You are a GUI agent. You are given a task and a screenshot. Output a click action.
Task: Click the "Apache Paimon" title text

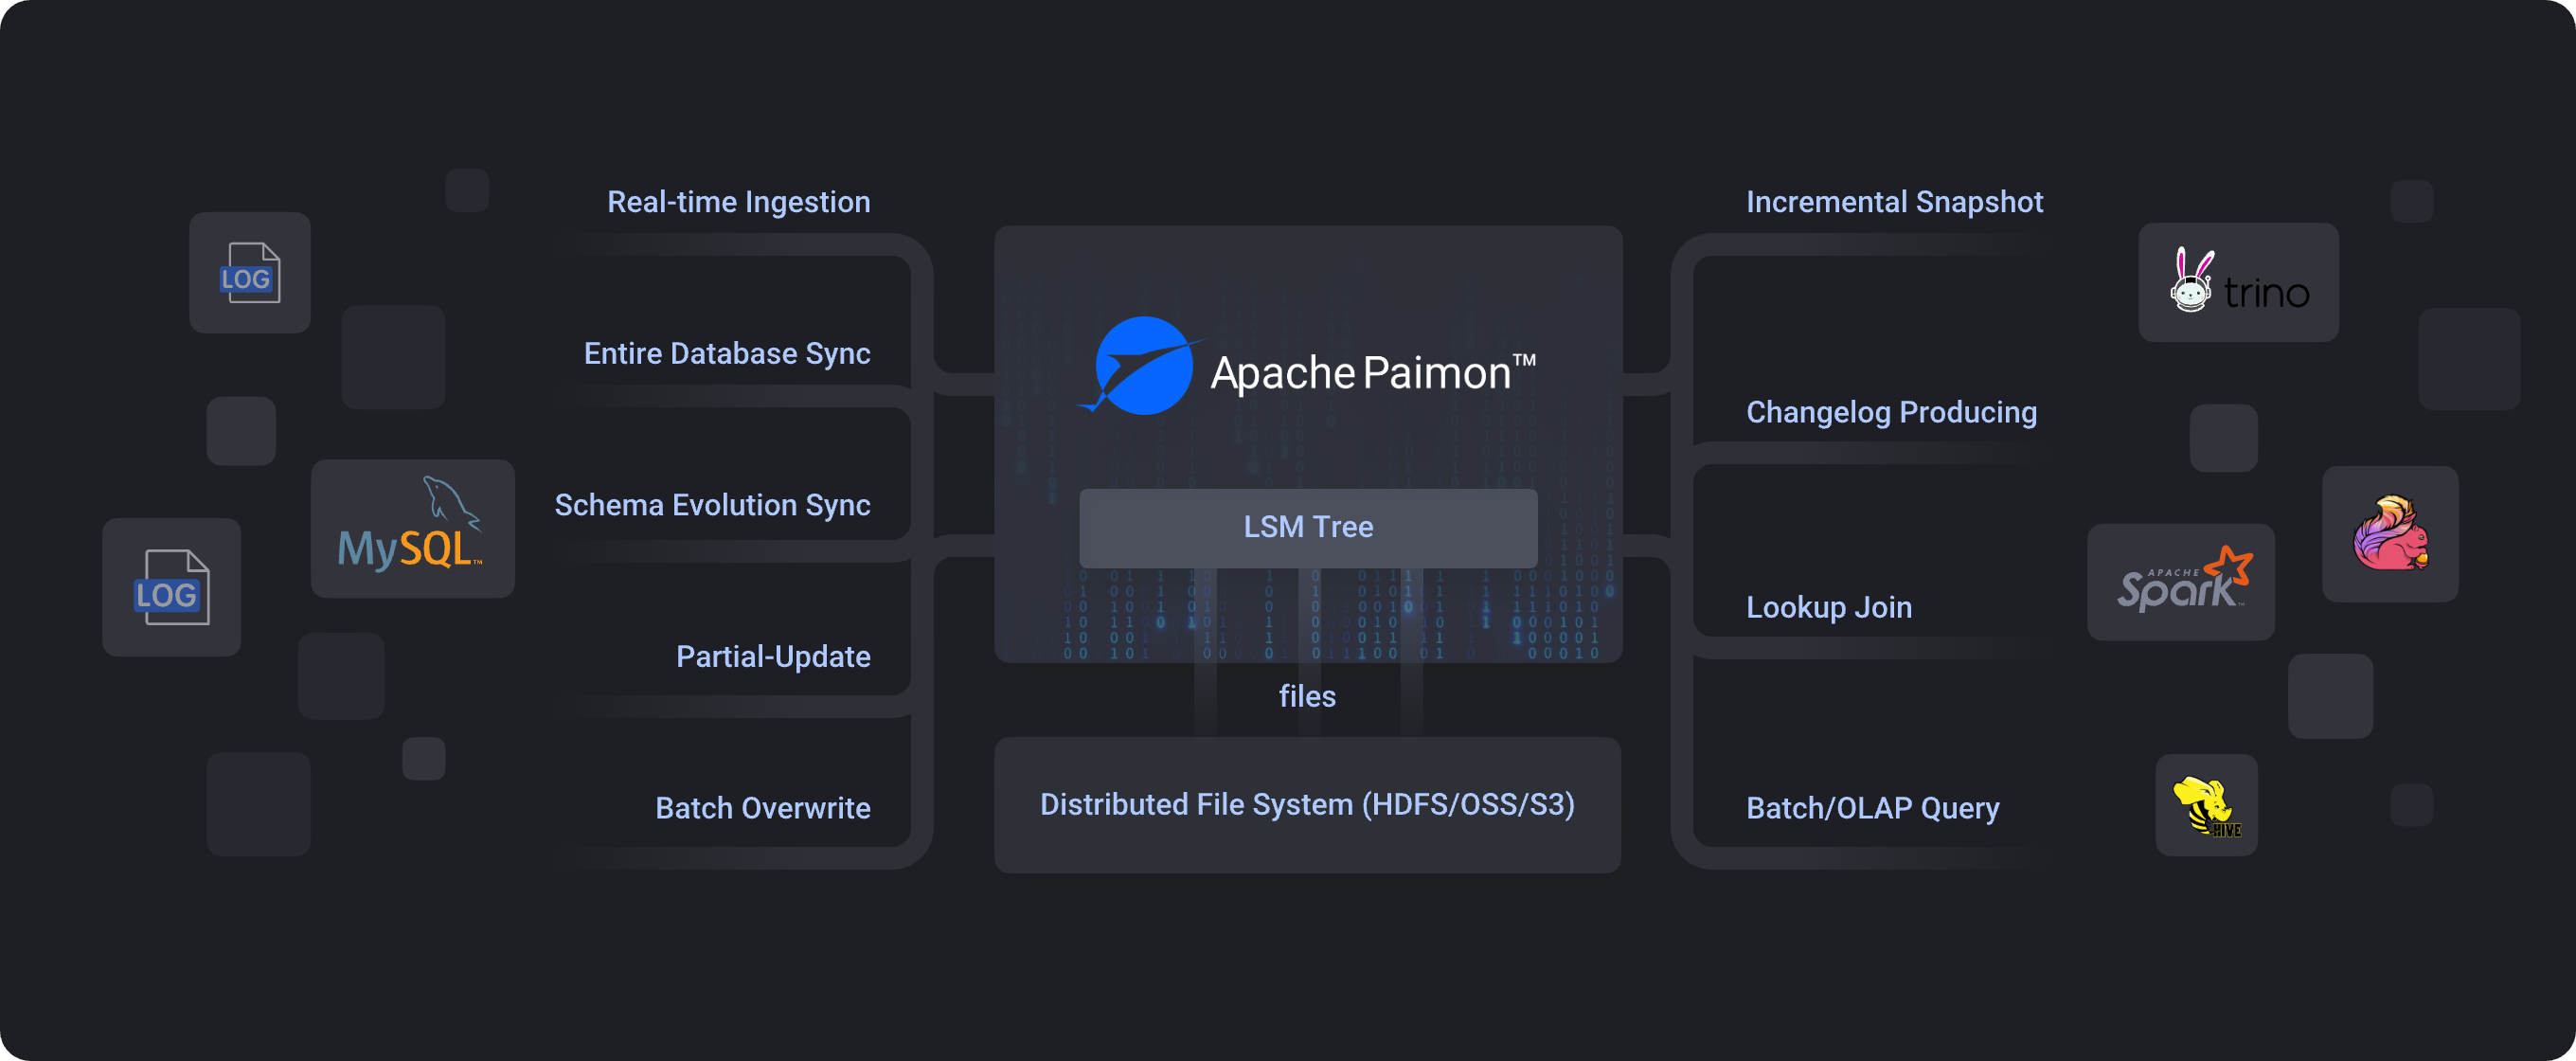(1373, 373)
